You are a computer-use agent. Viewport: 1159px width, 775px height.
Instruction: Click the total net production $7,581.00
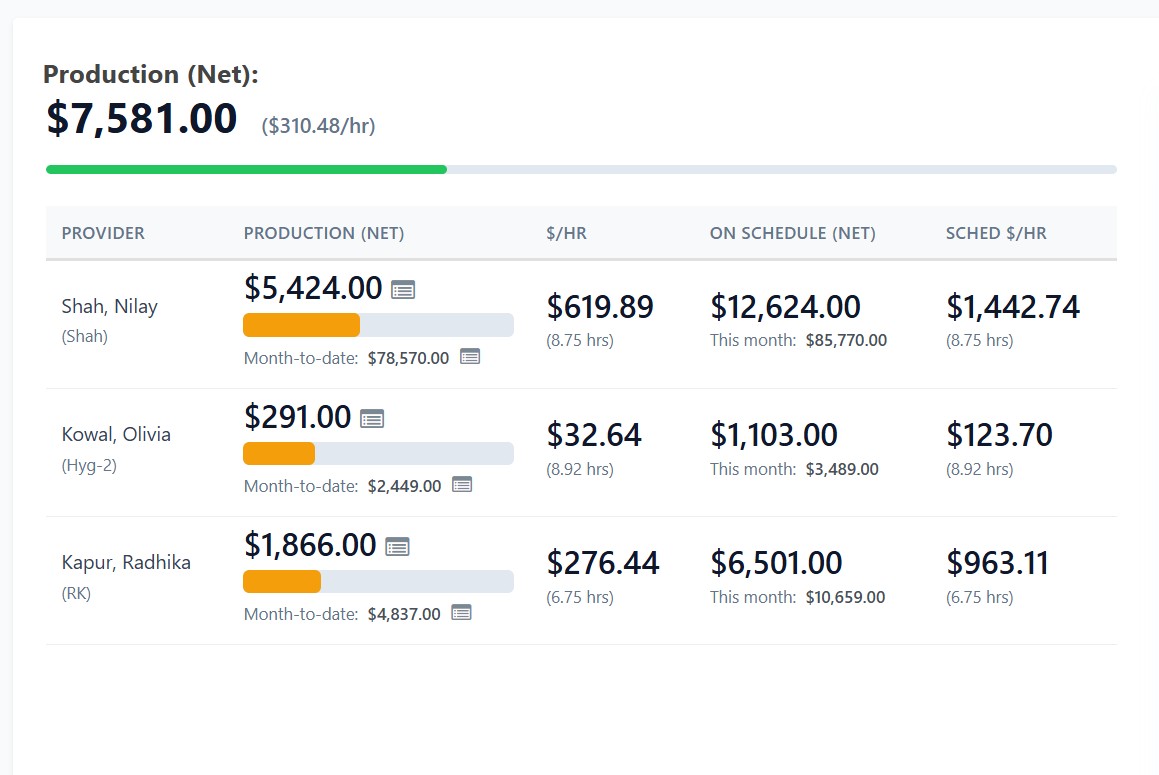[142, 118]
